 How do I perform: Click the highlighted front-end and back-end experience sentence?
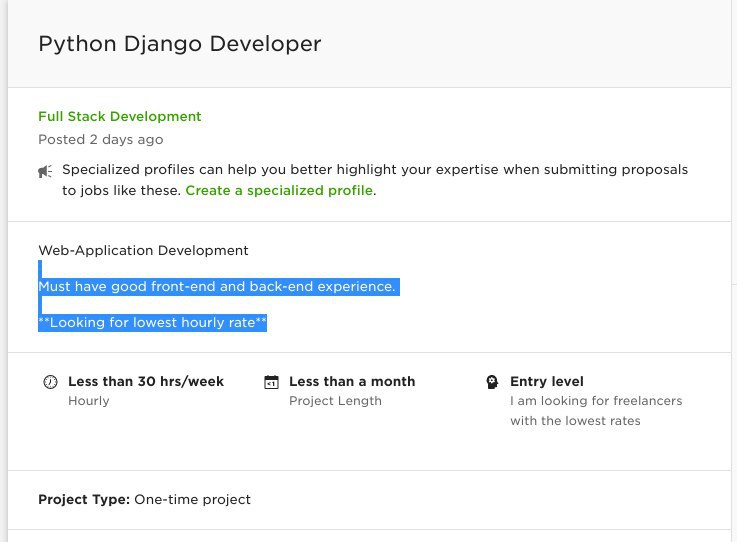[219, 286]
